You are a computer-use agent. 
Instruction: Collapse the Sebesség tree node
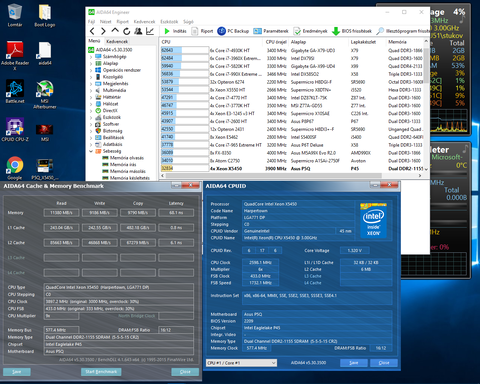91,151
